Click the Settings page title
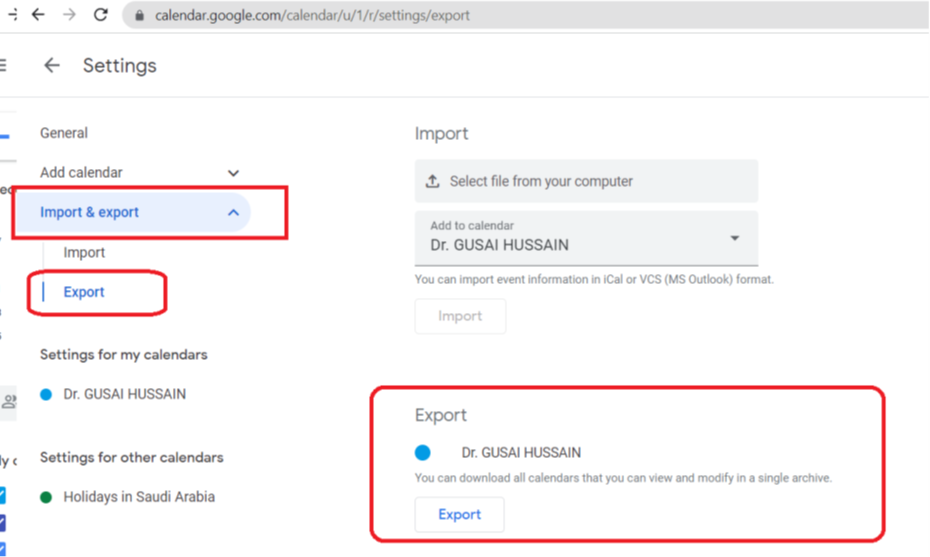 point(120,65)
